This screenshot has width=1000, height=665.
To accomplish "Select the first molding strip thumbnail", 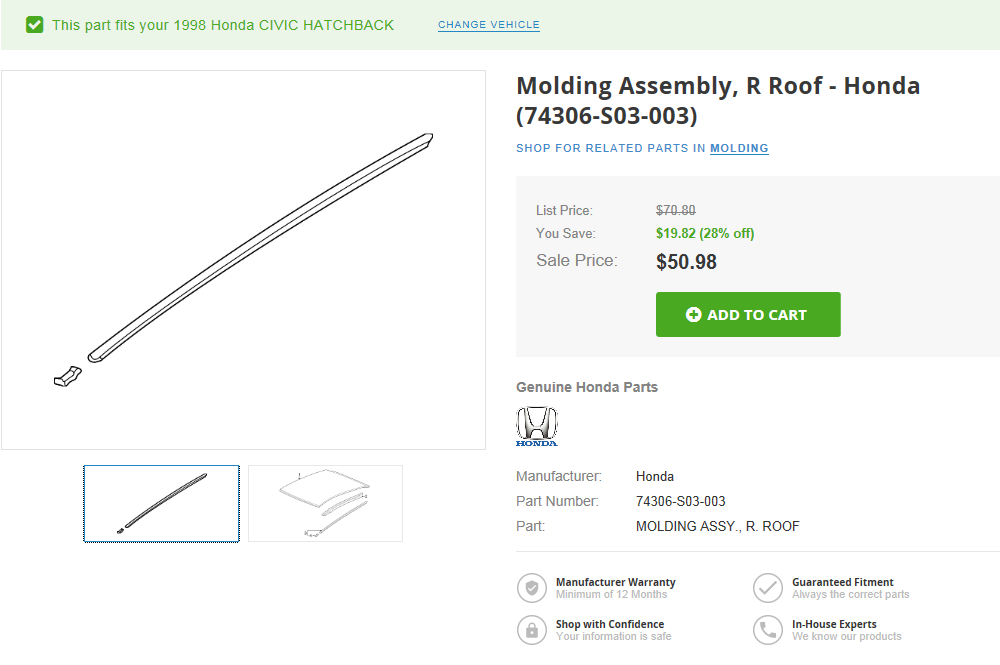I will [x=161, y=503].
